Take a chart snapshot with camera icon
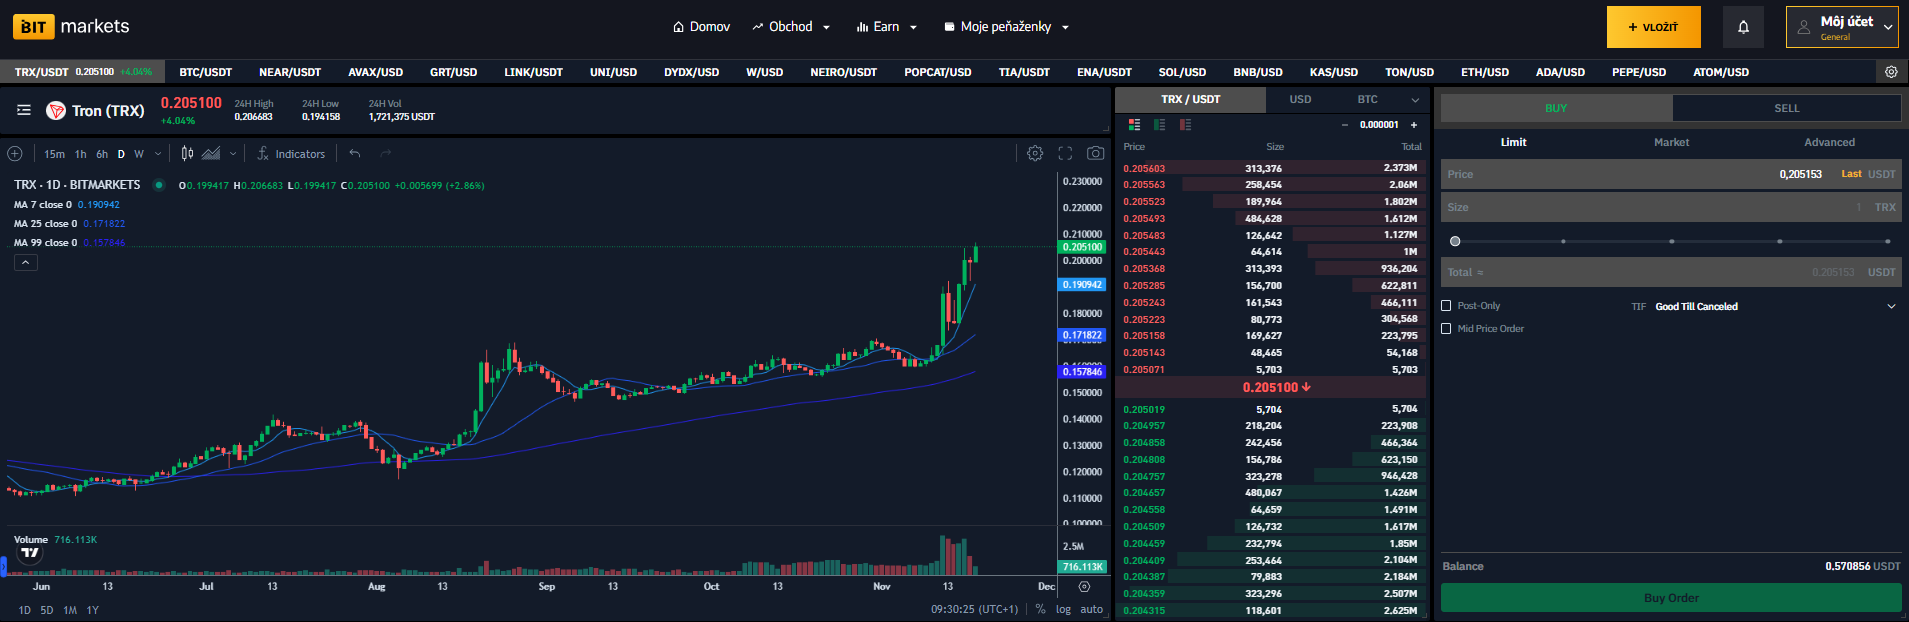This screenshot has height=622, width=1909. point(1096,153)
